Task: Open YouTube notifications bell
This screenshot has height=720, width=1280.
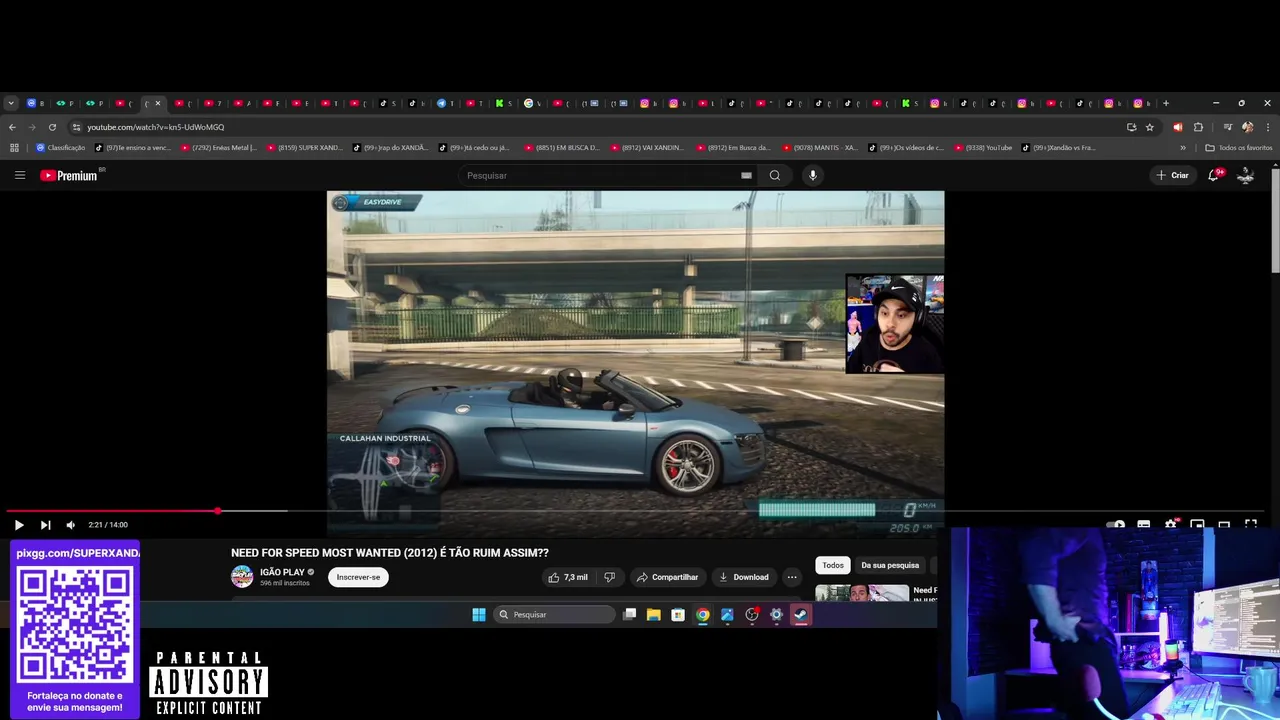Action: (1214, 175)
